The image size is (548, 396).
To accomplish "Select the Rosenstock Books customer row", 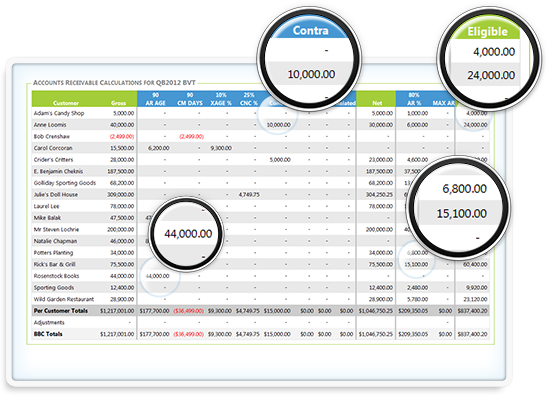I will 260,276.
